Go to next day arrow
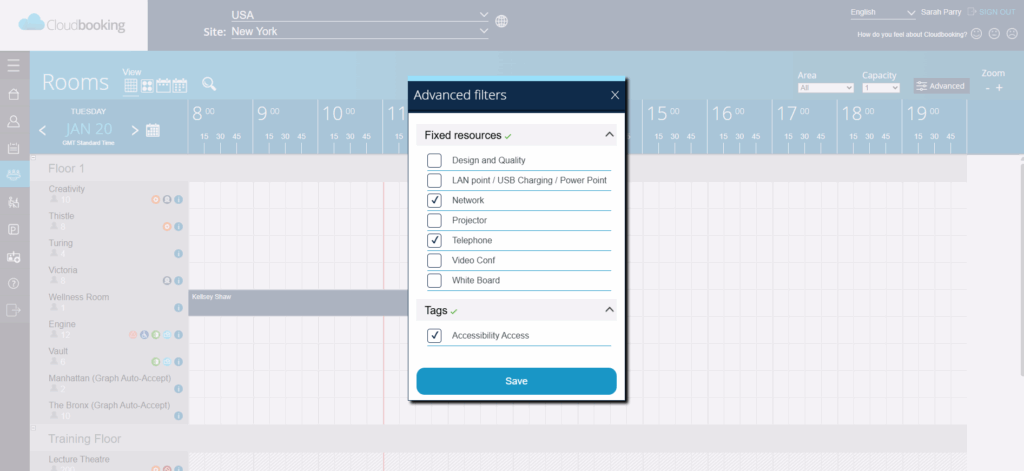This screenshot has height=471, width=1024. click(133, 130)
